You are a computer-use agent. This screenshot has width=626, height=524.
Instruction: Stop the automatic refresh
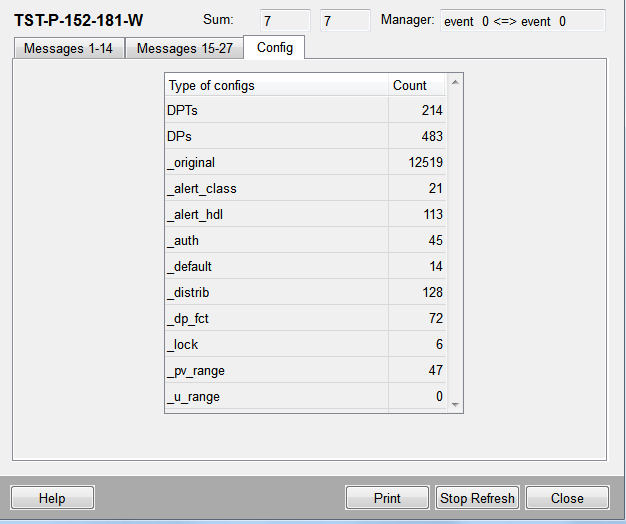[x=478, y=498]
